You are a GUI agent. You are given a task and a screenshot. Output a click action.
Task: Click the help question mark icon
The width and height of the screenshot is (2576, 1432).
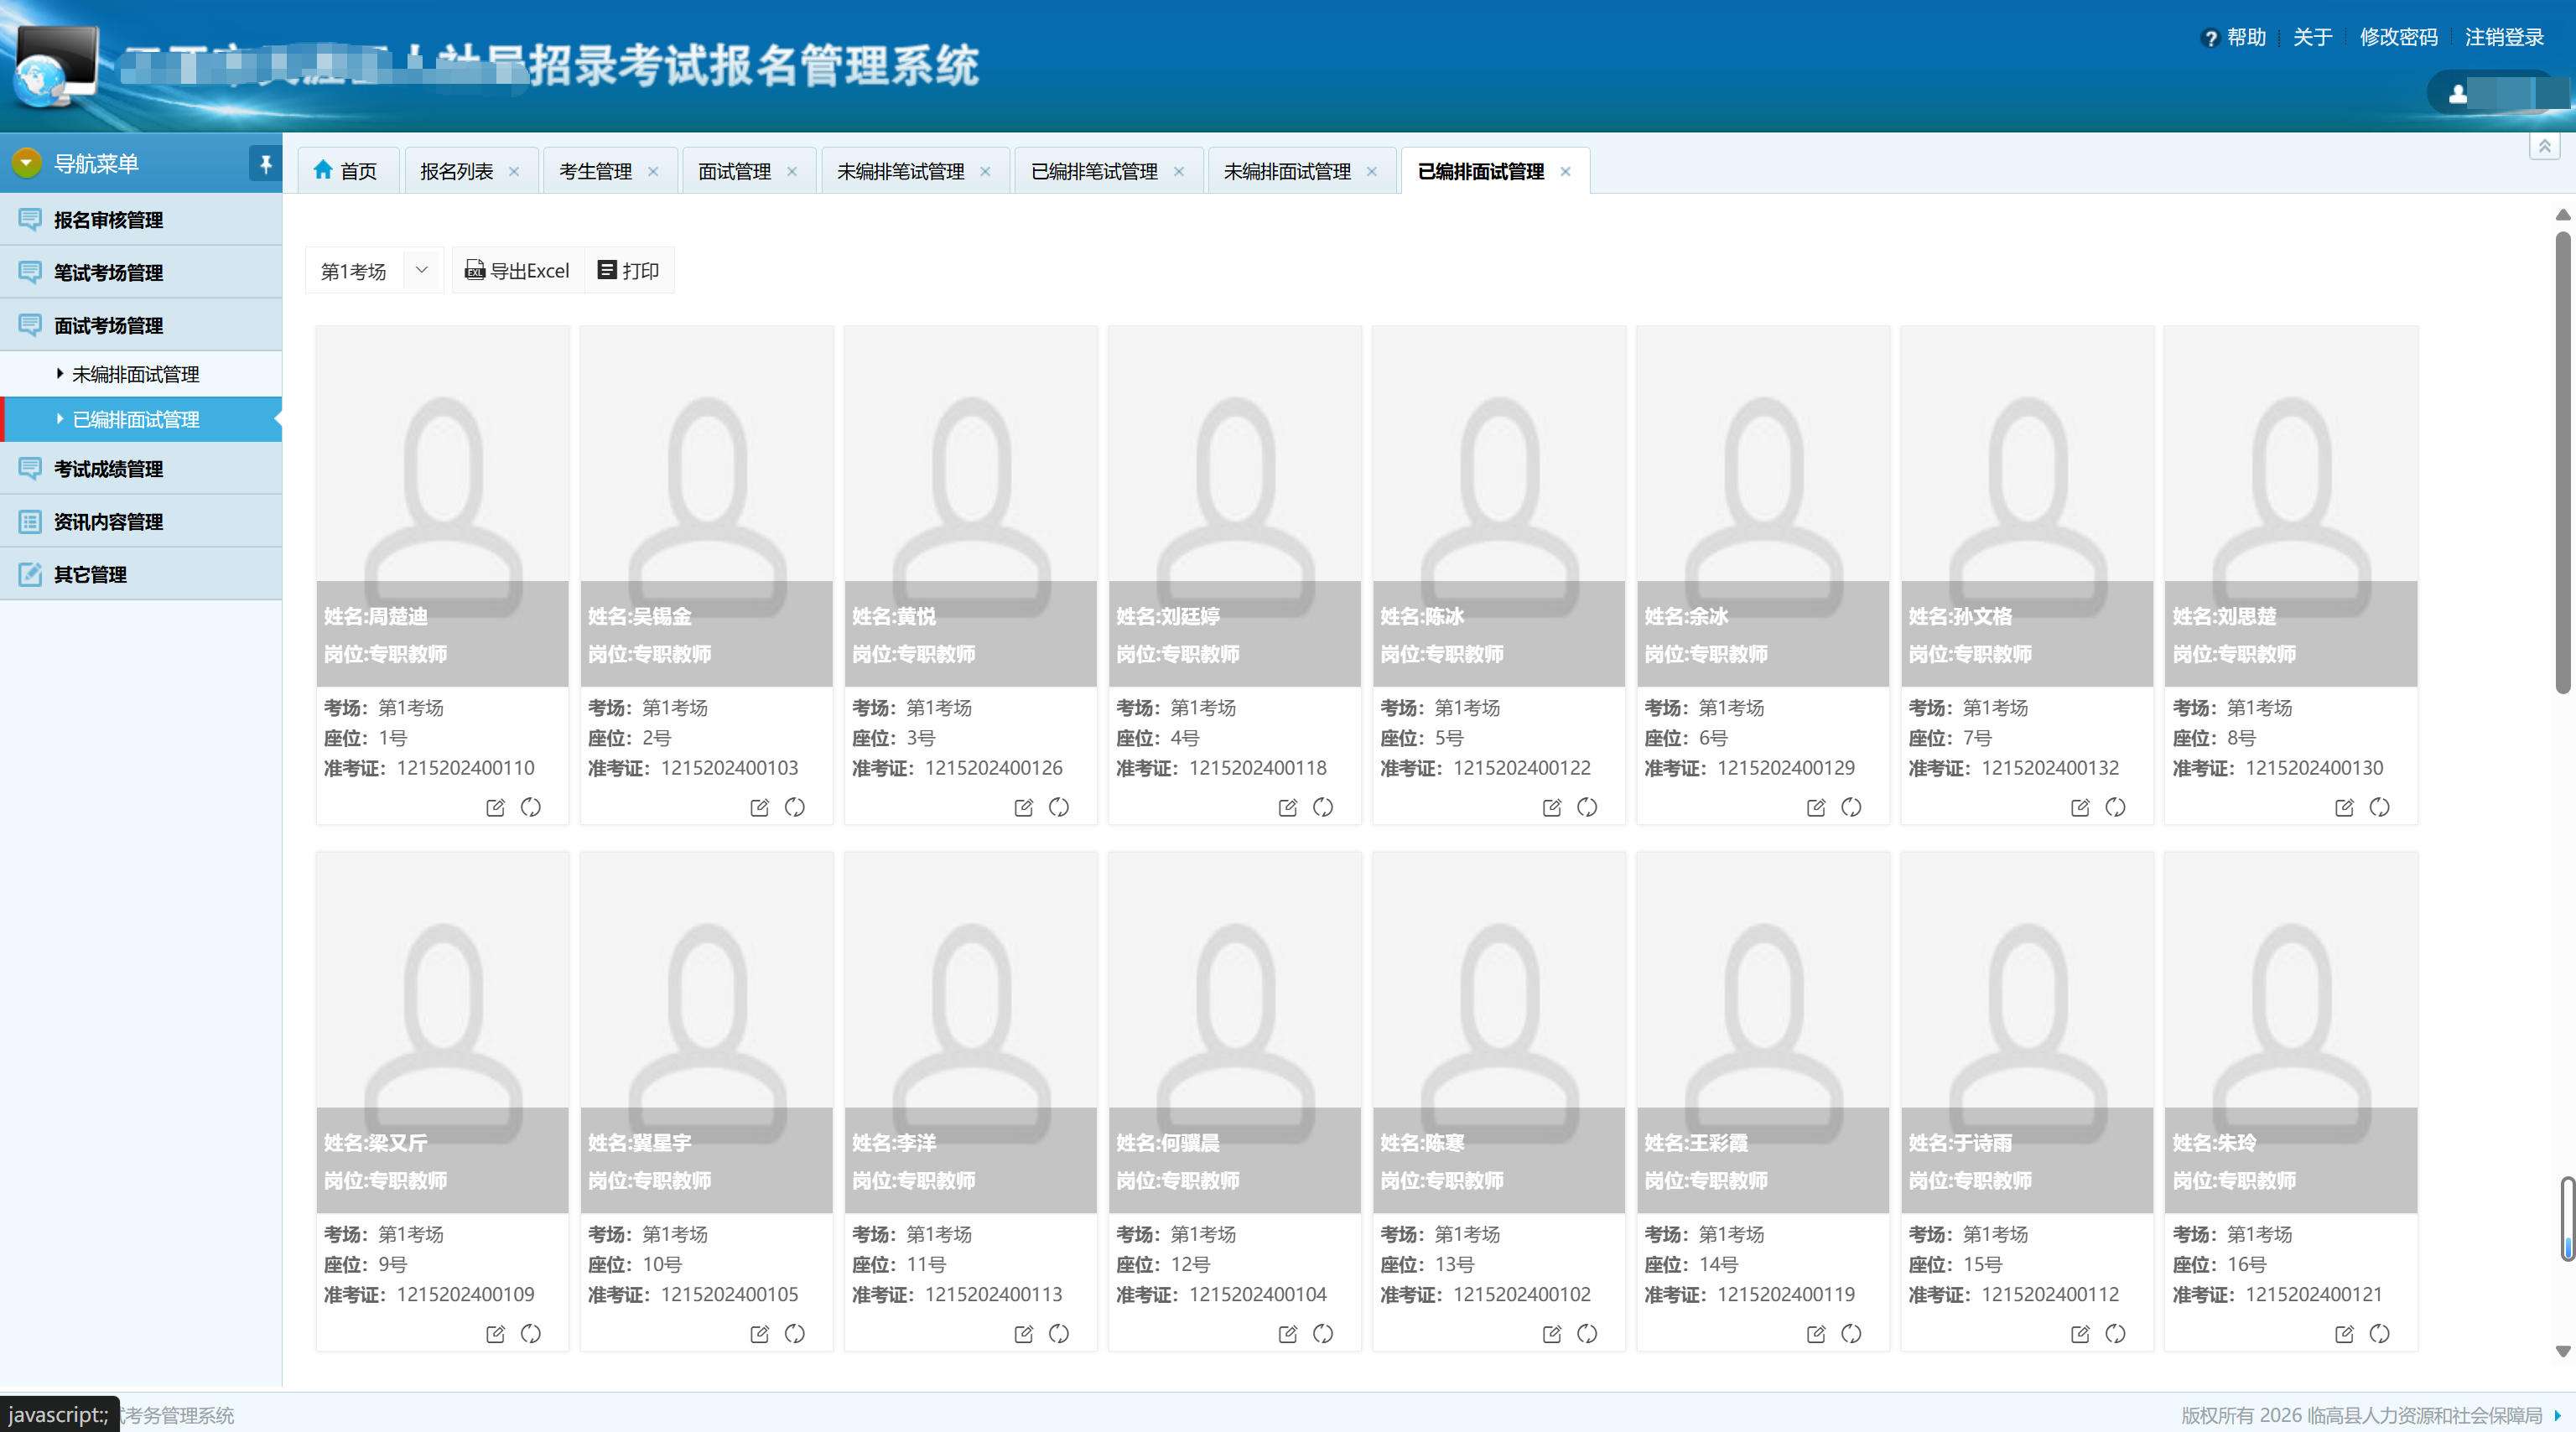pos(2210,38)
